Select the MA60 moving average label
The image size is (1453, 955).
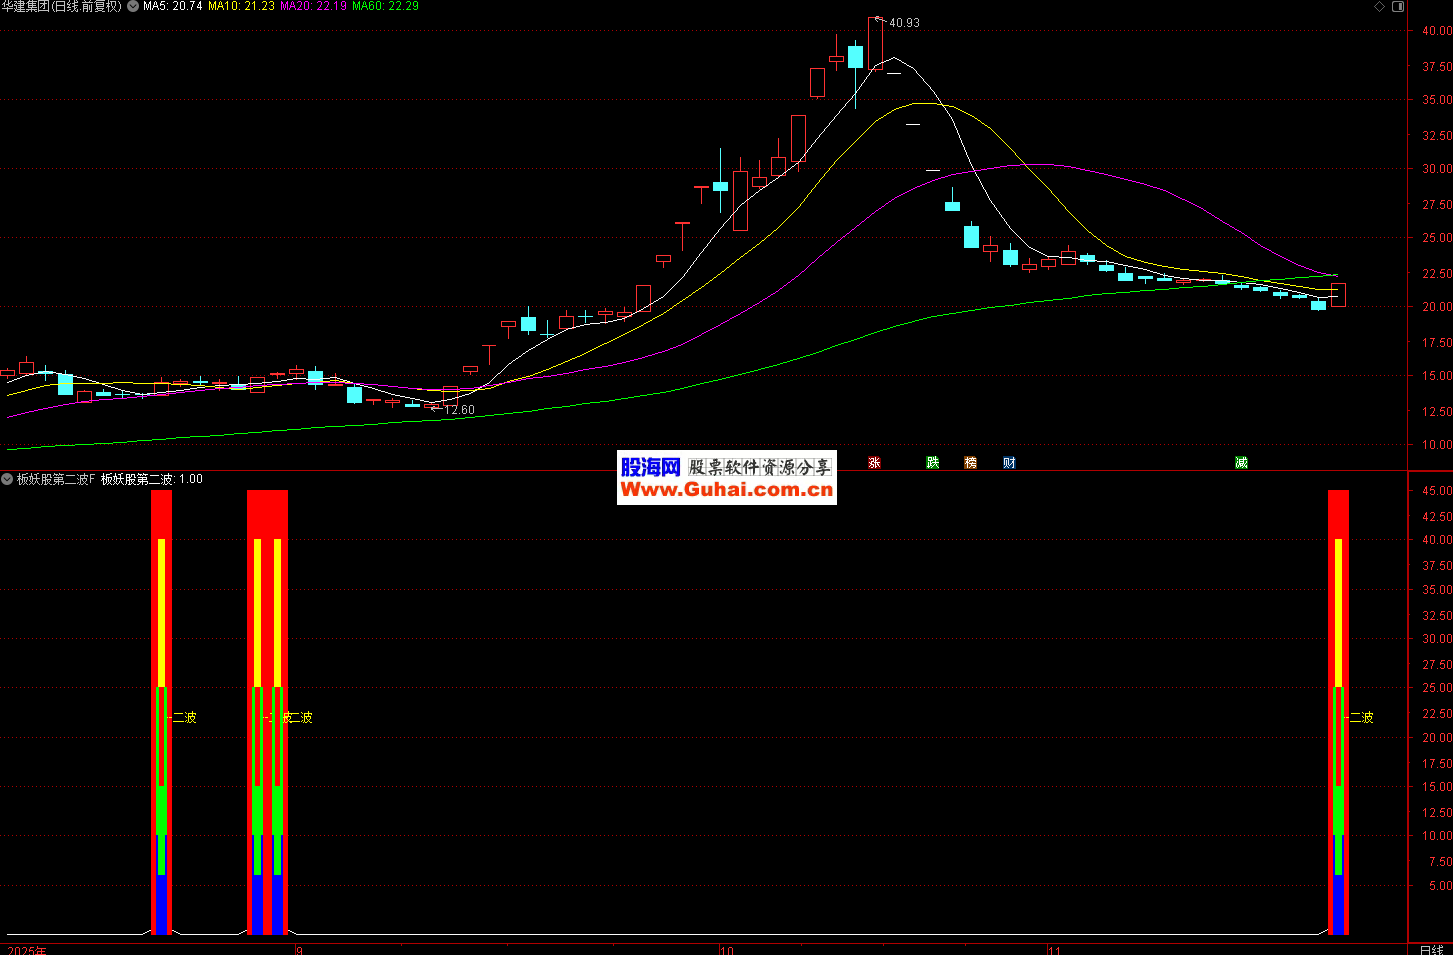coord(385,7)
